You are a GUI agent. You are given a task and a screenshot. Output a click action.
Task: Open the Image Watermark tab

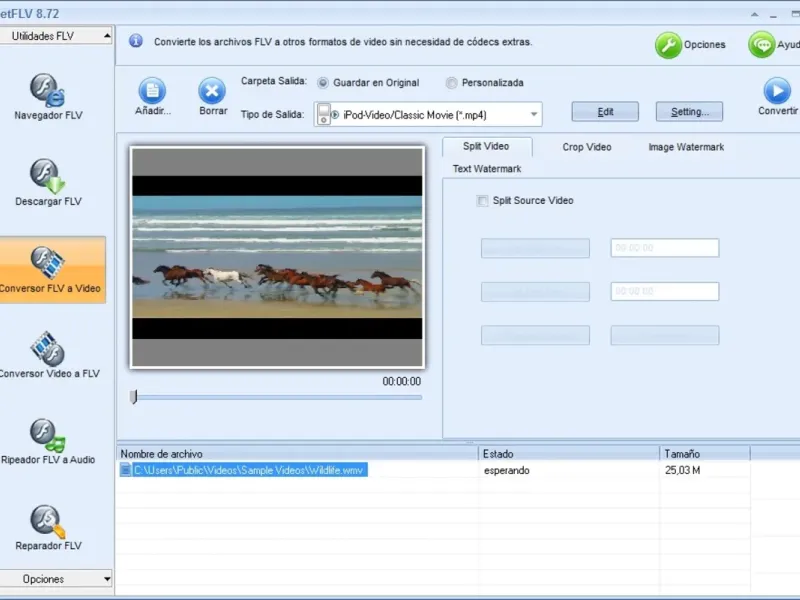click(686, 147)
